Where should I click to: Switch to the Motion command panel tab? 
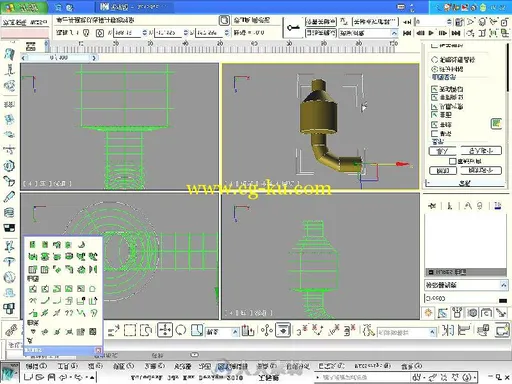[x=472, y=313]
